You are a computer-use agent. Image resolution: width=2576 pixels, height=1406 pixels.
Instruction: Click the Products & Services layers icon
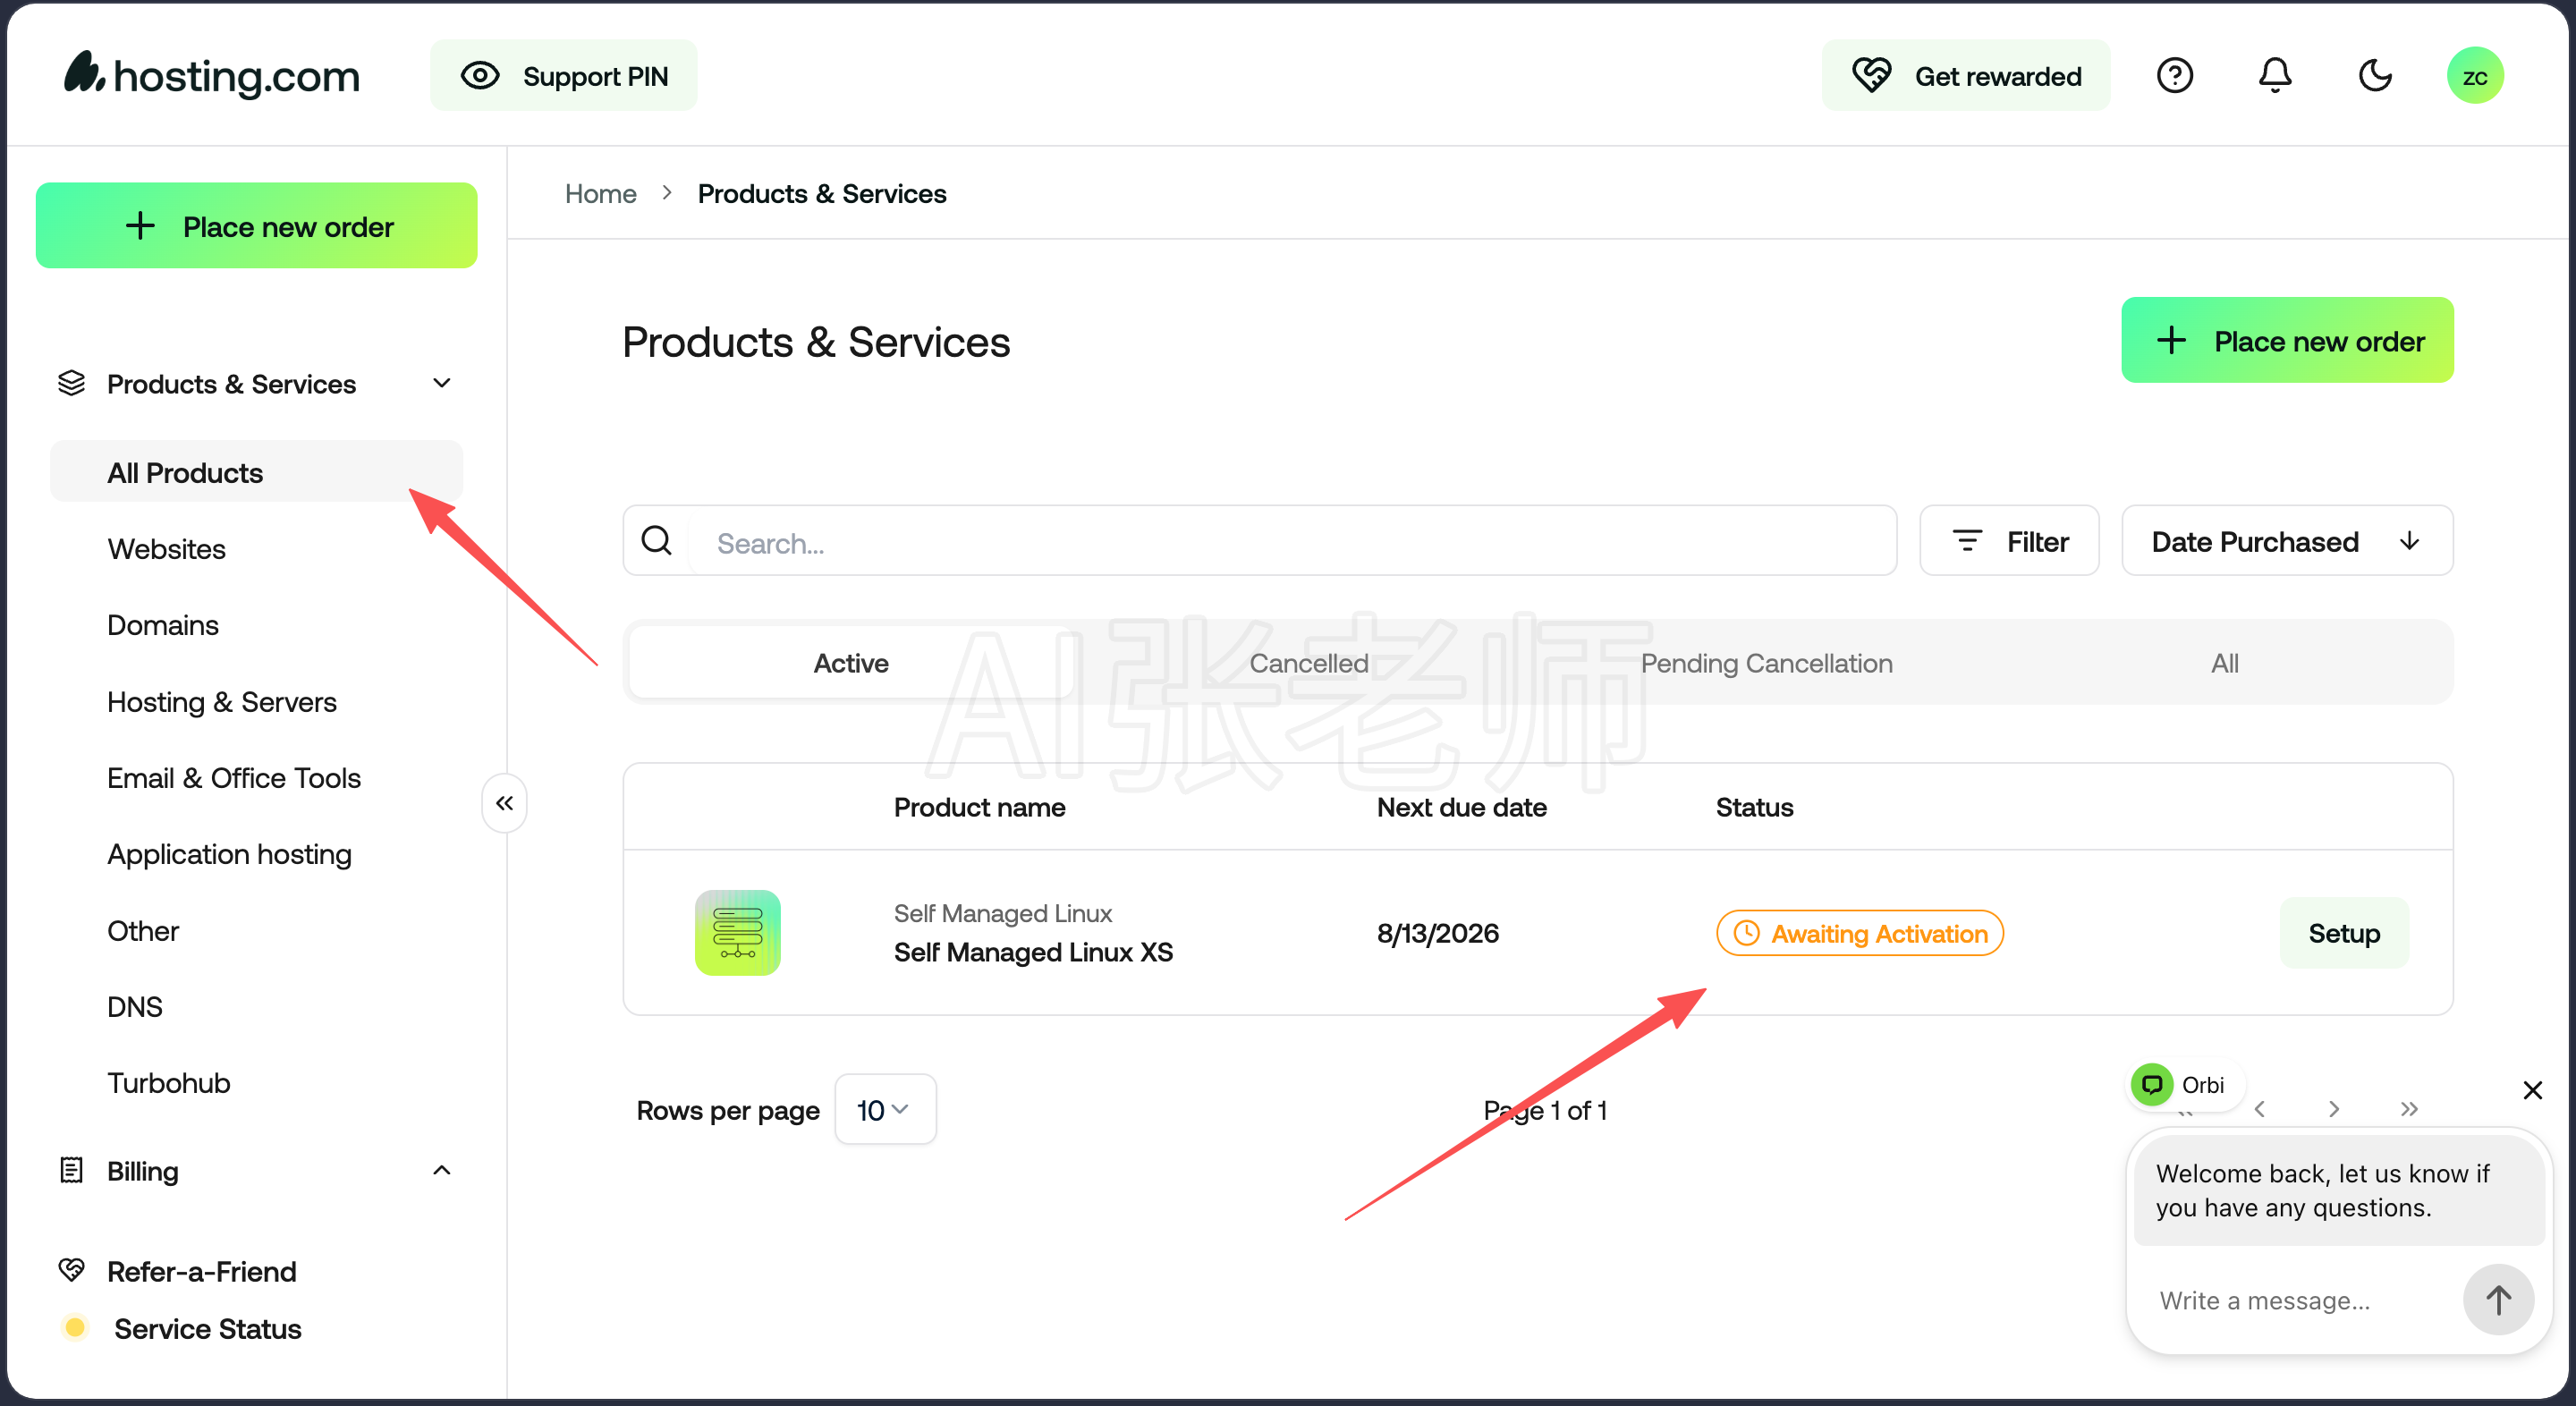[72, 384]
